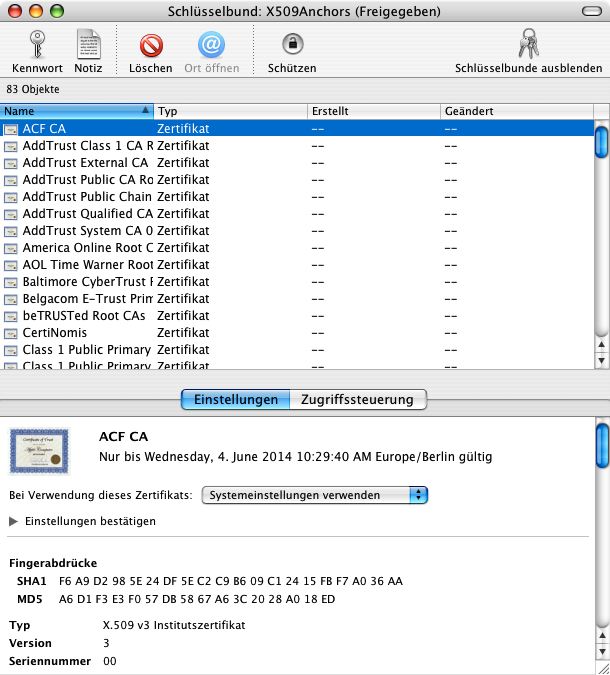Click the certificate list vertical scrollbar thumb
The height and width of the screenshot is (675, 610).
601,141
